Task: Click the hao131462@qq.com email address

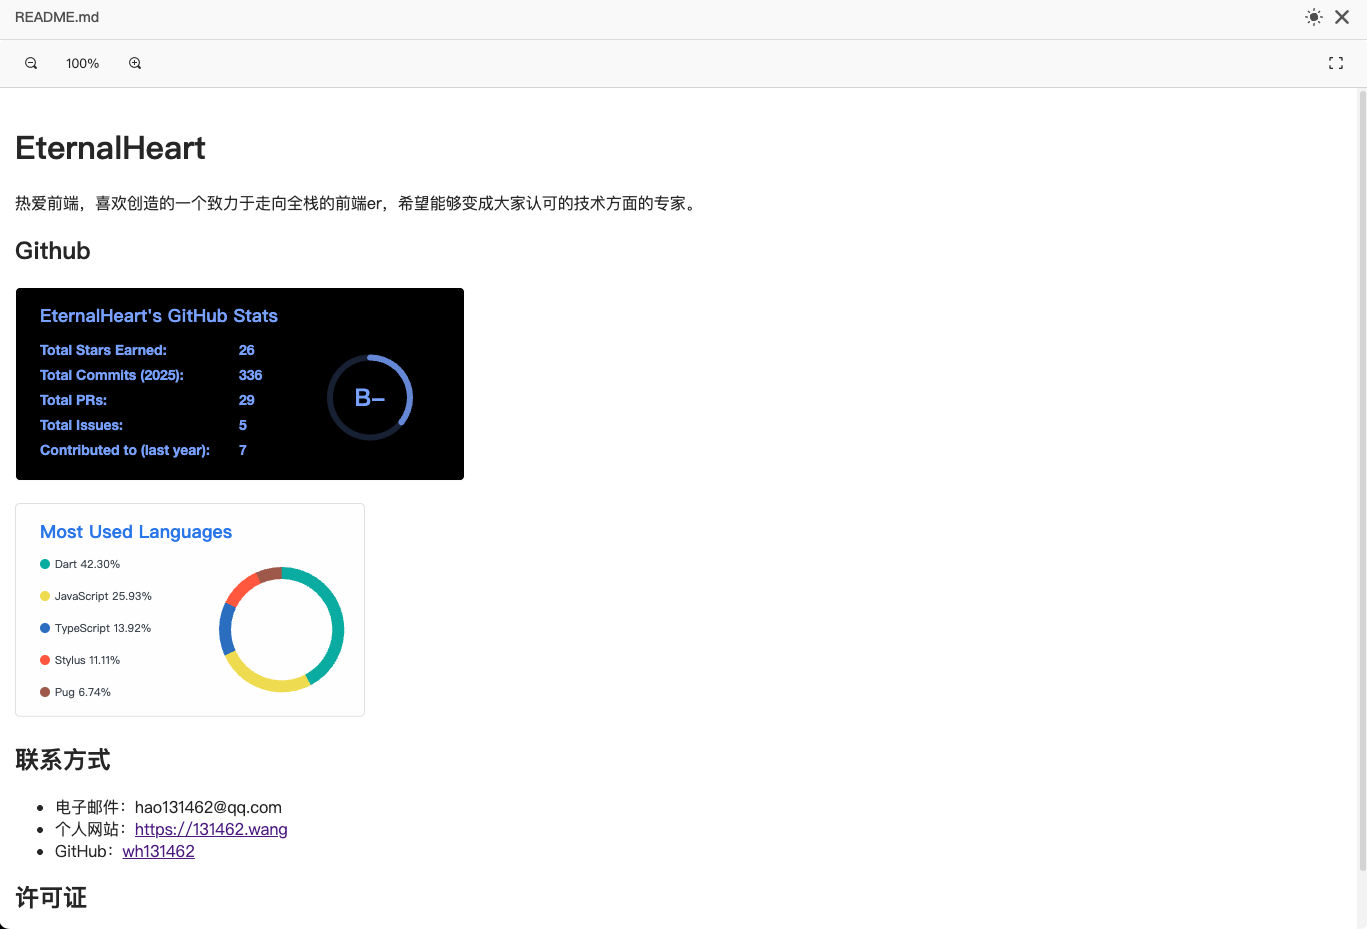Action: [x=208, y=807]
